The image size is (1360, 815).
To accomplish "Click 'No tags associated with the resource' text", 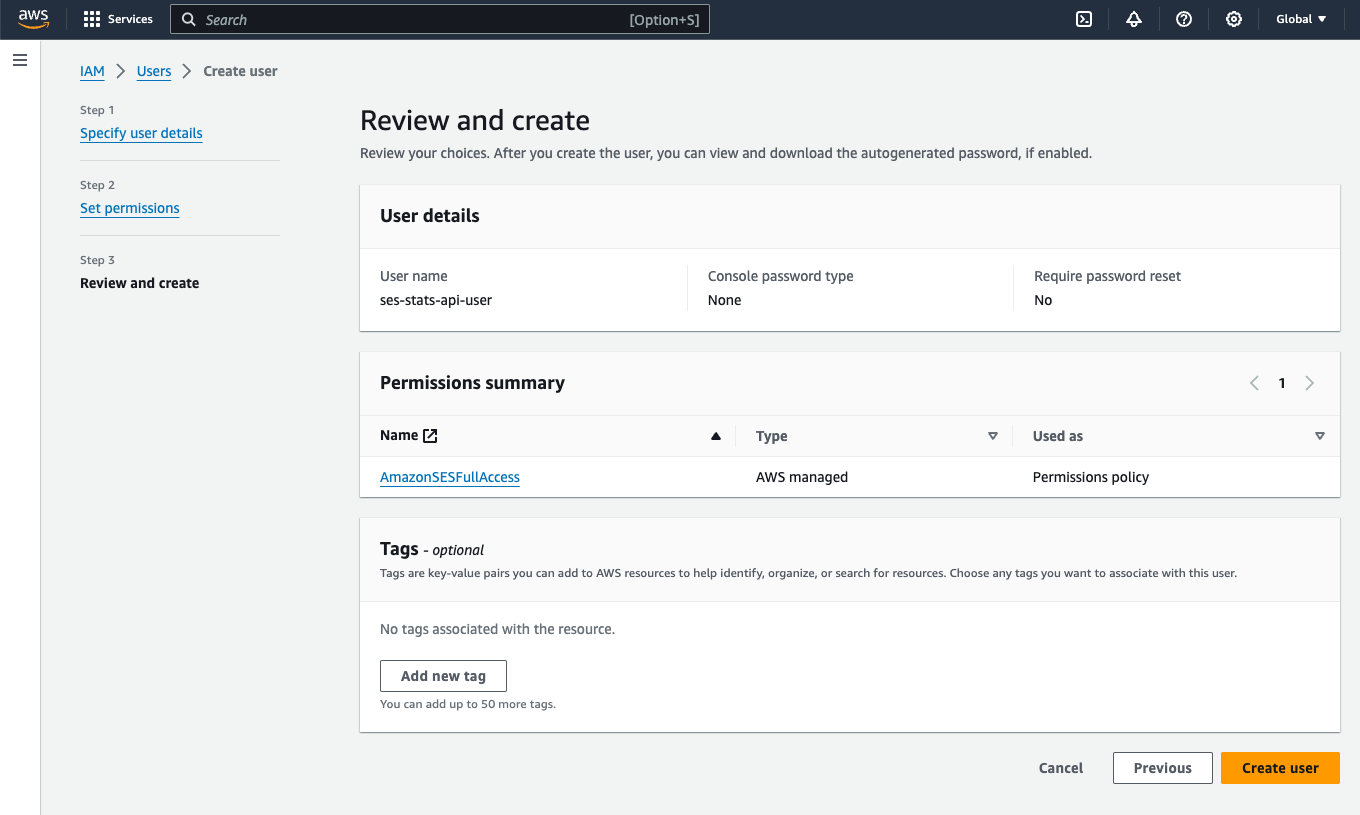I will [497, 629].
